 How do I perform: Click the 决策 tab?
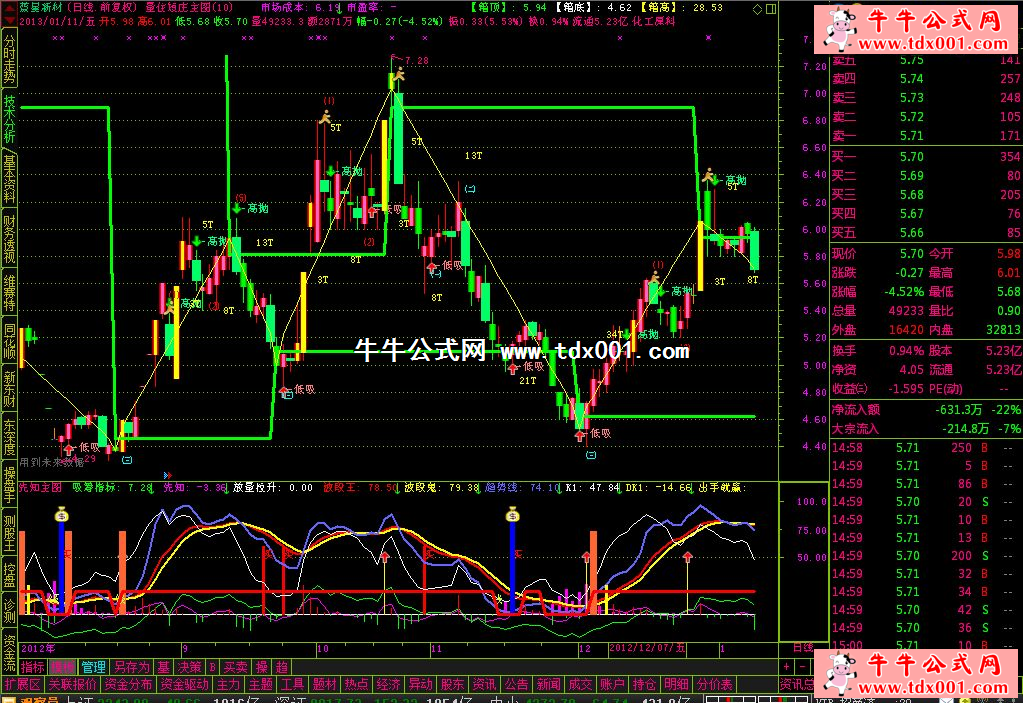[x=190, y=667]
